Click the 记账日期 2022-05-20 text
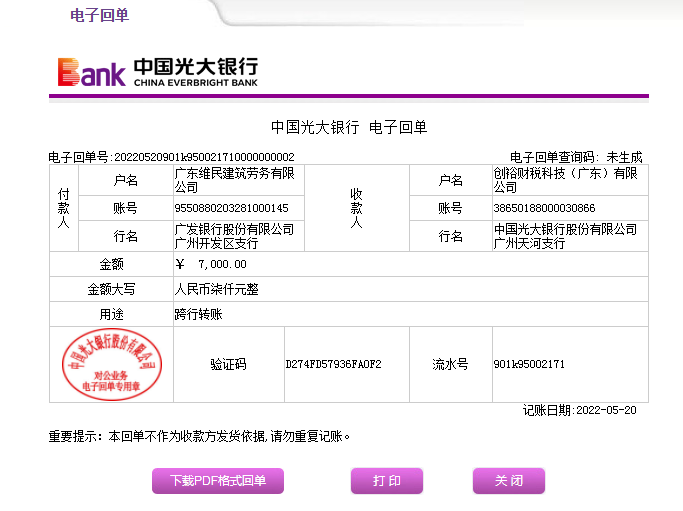Image resolution: width=683 pixels, height=511 pixels. pyautogui.click(x=579, y=411)
